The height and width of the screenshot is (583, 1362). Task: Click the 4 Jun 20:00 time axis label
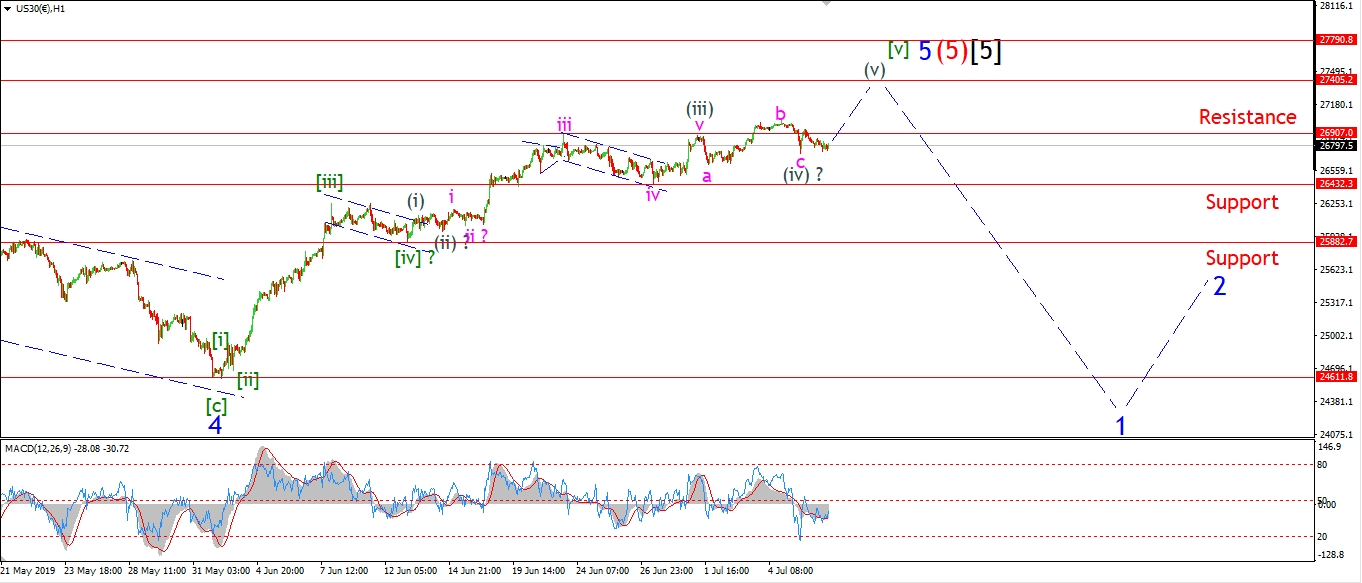[280, 572]
